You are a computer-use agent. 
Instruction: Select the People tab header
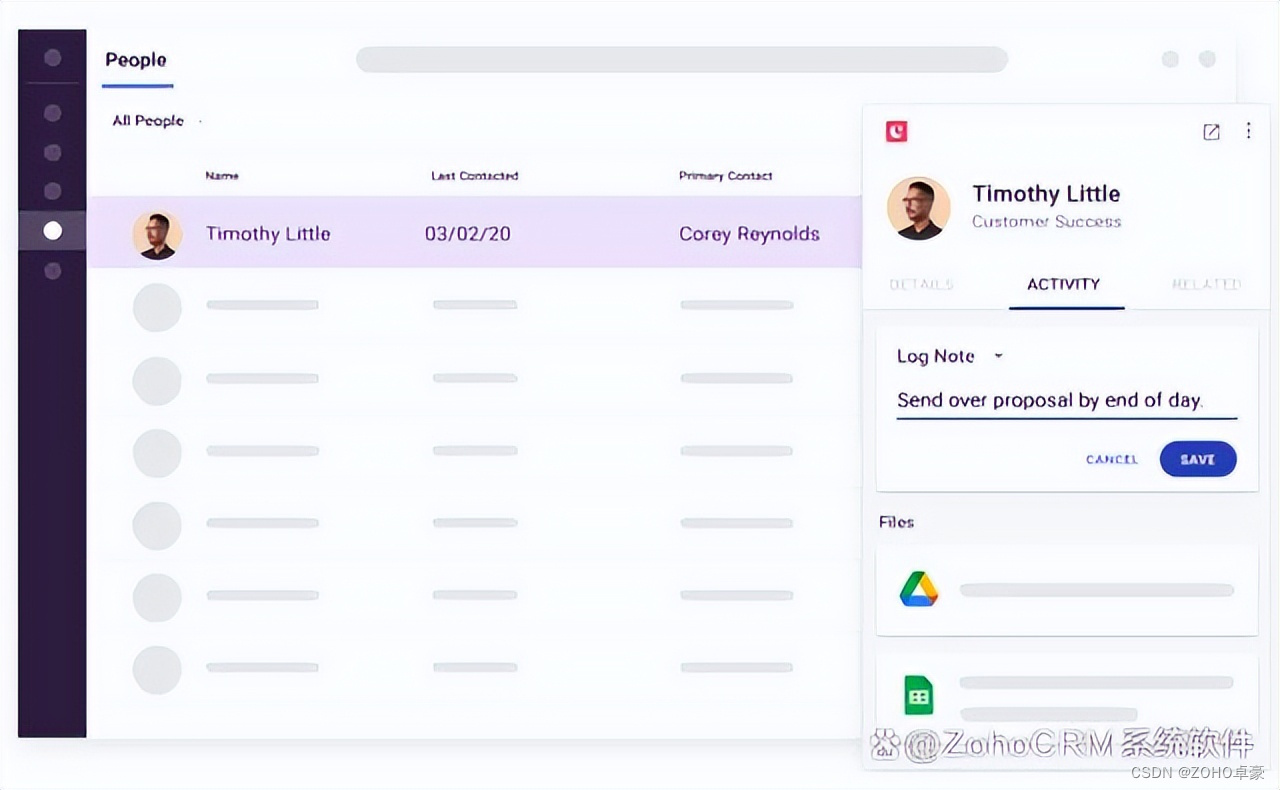(136, 60)
